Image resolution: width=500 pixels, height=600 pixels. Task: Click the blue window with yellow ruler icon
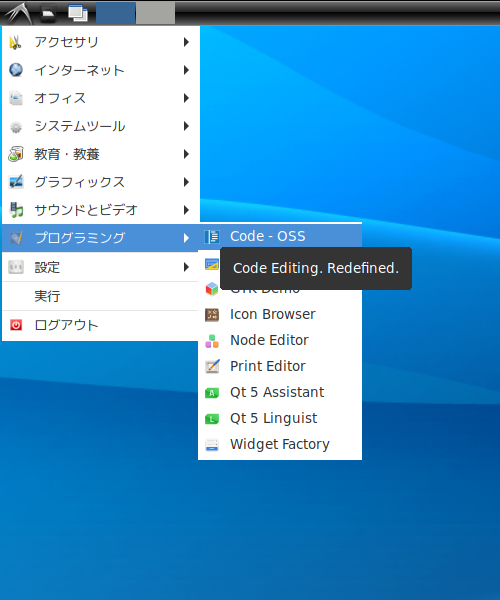(x=212, y=264)
